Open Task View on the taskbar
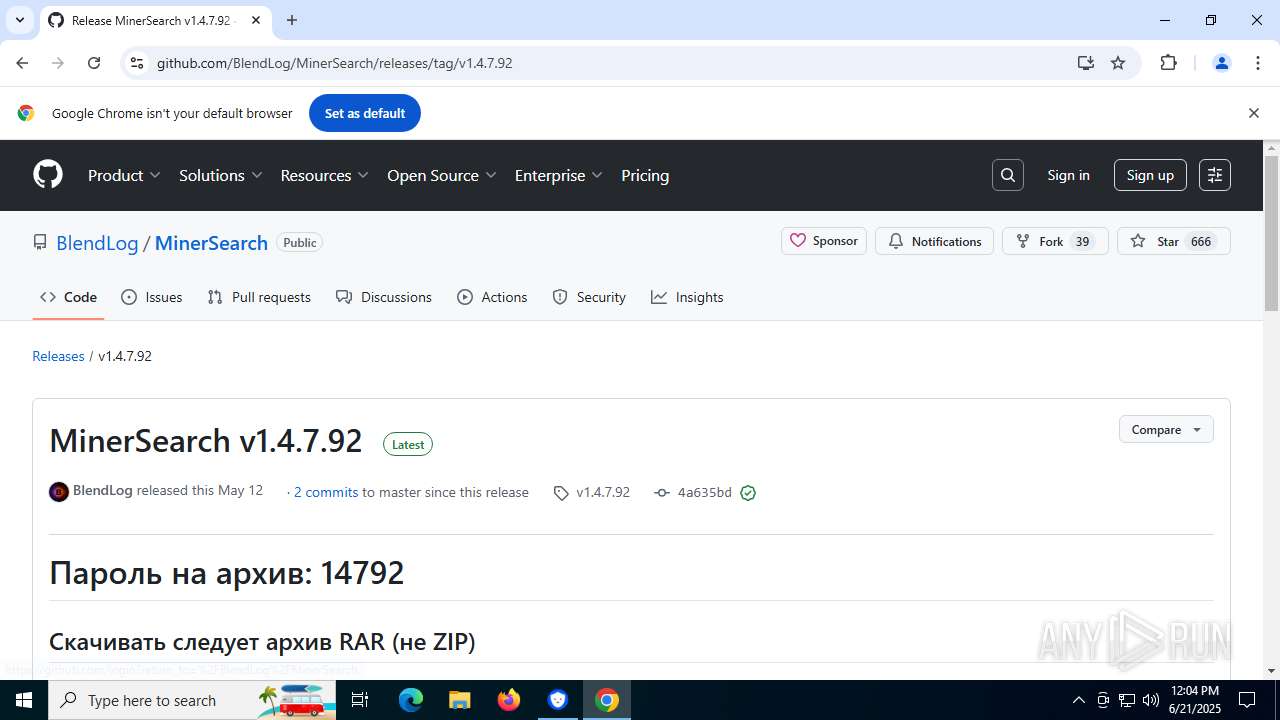 [361, 700]
